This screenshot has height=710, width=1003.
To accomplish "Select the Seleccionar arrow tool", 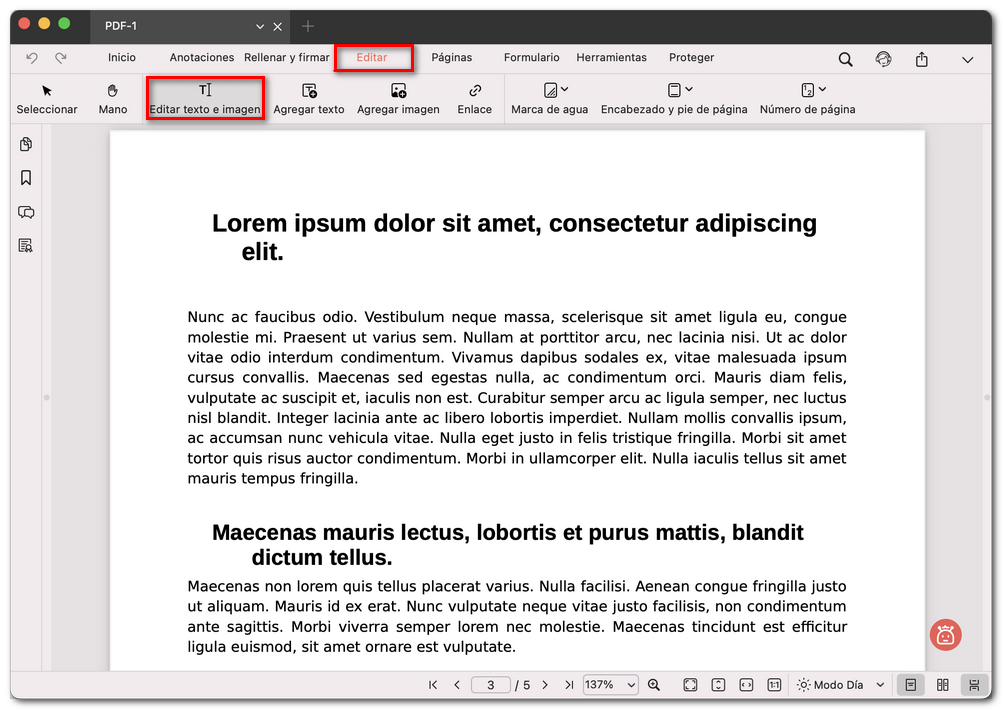I will tap(46, 98).
